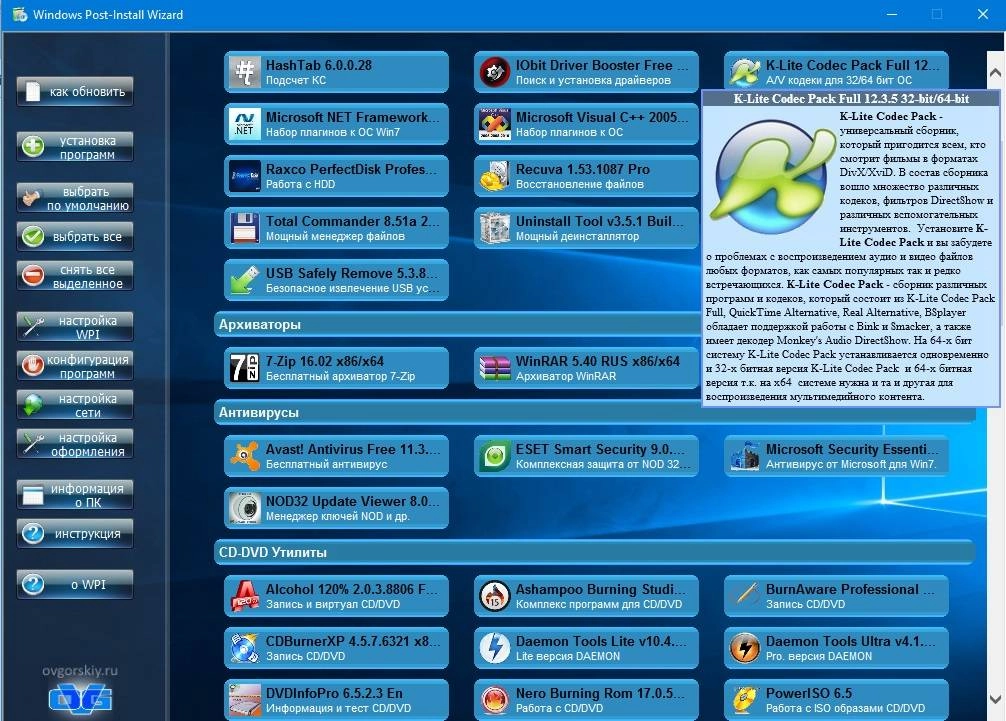Click the Nero Burning Rom flame icon
This screenshot has width=1006, height=721.
pyautogui.click(x=495, y=699)
